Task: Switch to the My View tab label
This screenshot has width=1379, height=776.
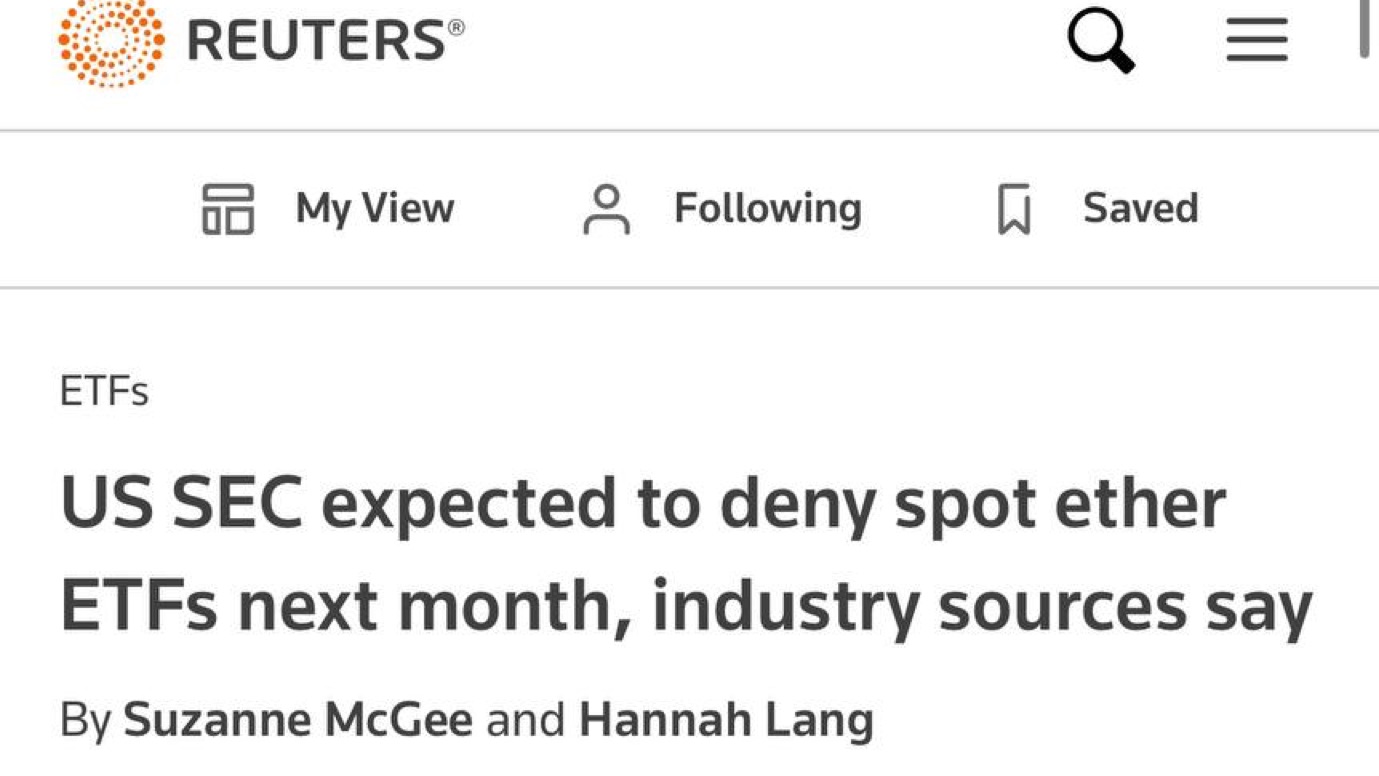Action: tap(375, 208)
